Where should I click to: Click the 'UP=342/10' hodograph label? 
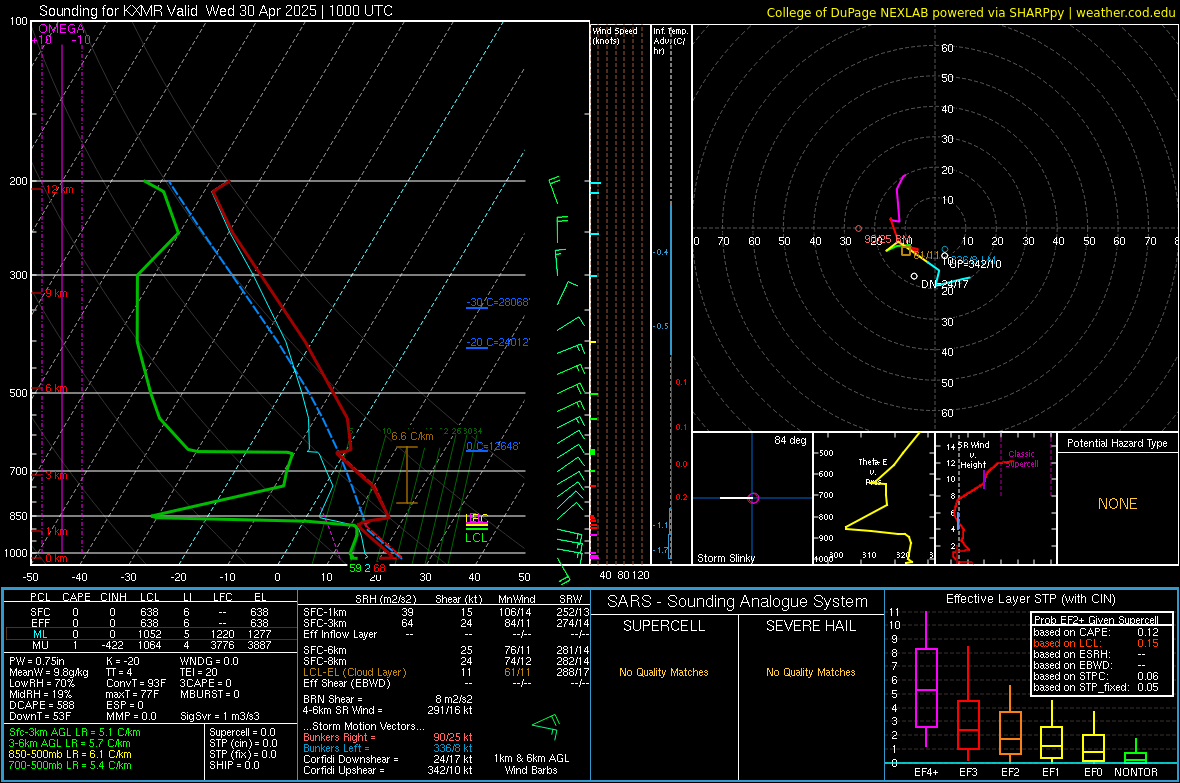click(x=975, y=264)
